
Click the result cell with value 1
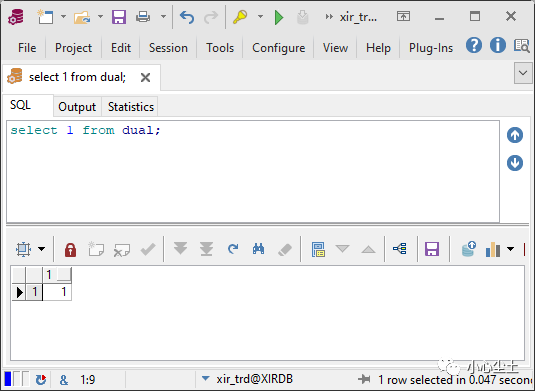tap(57, 292)
